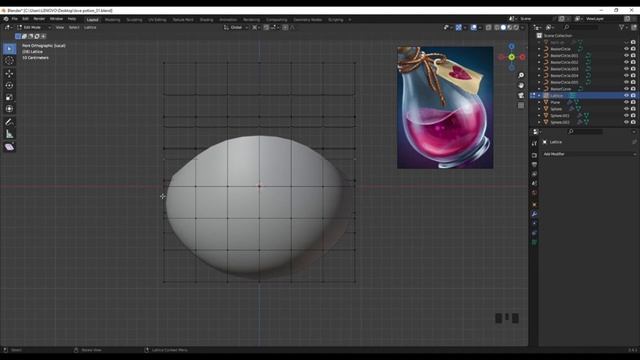Open the outliner display mode dropdown

point(550,27)
